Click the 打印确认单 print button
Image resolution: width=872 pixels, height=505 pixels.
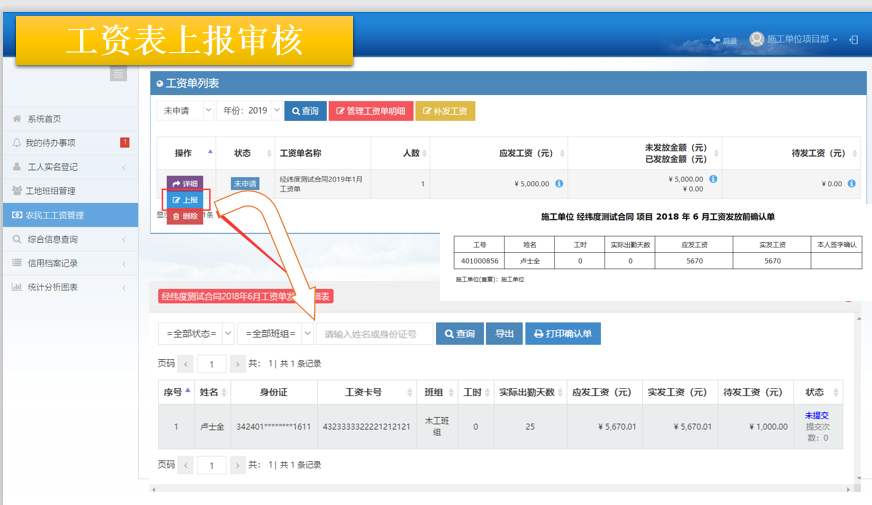(563, 334)
